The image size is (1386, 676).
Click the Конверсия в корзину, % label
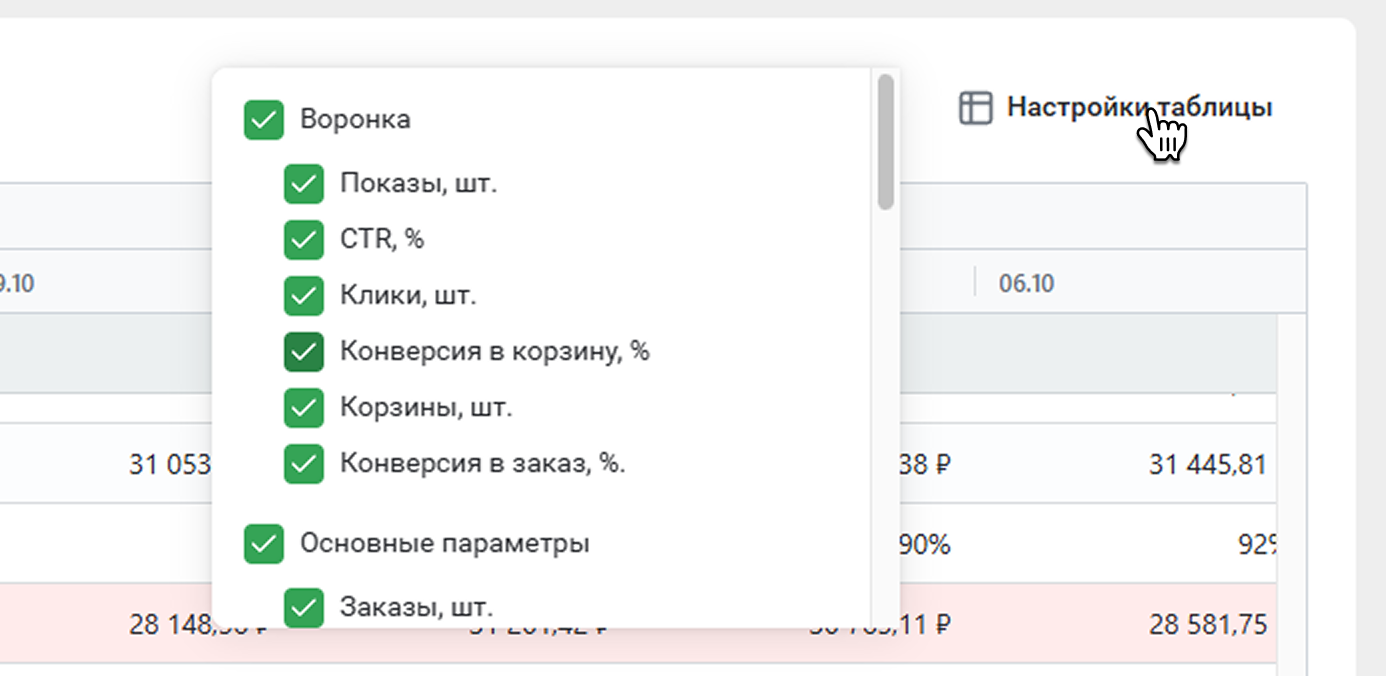coord(494,352)
